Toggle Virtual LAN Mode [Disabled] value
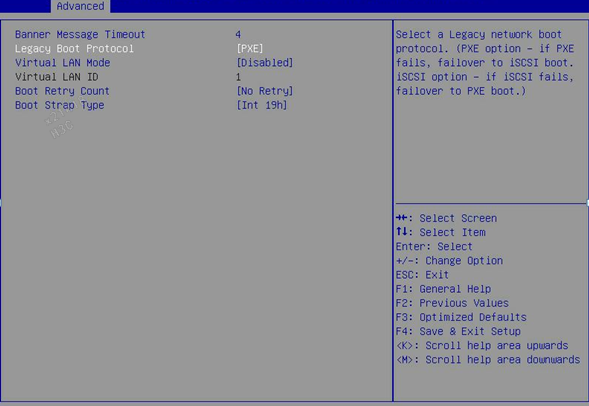The image size is (589, 406). point(264,63)
